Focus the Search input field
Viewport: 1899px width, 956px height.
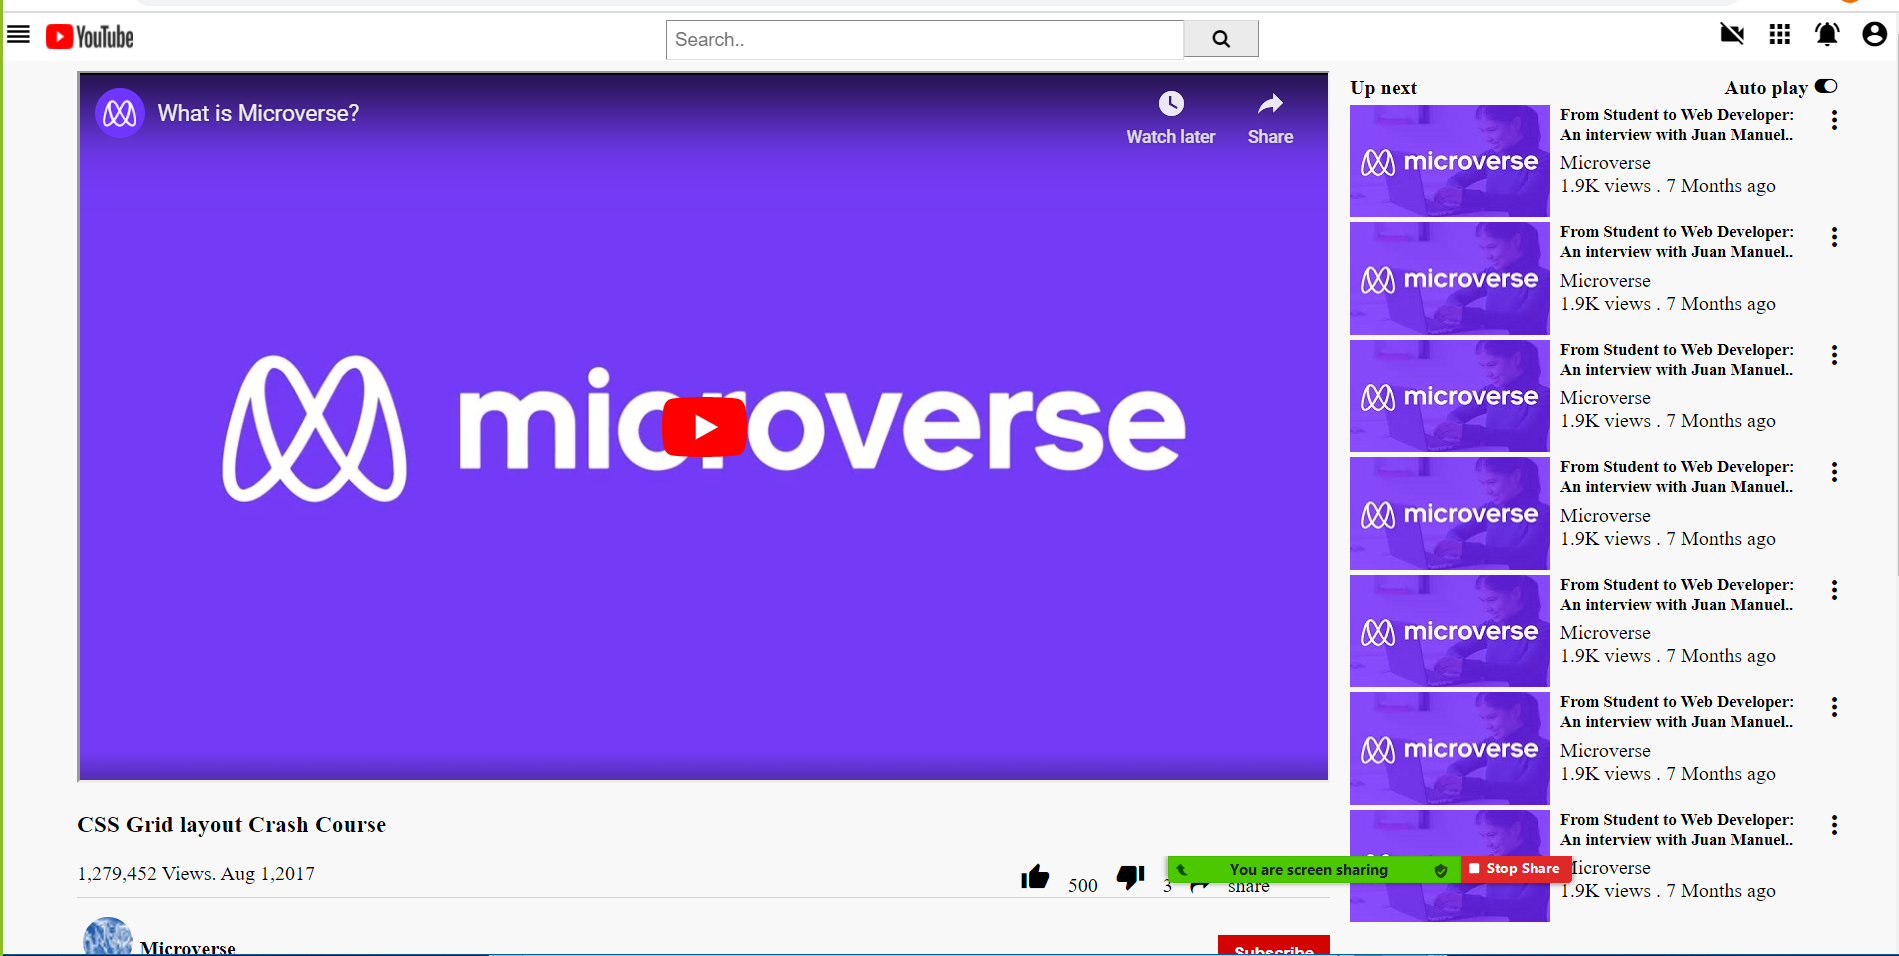[925, 39]
